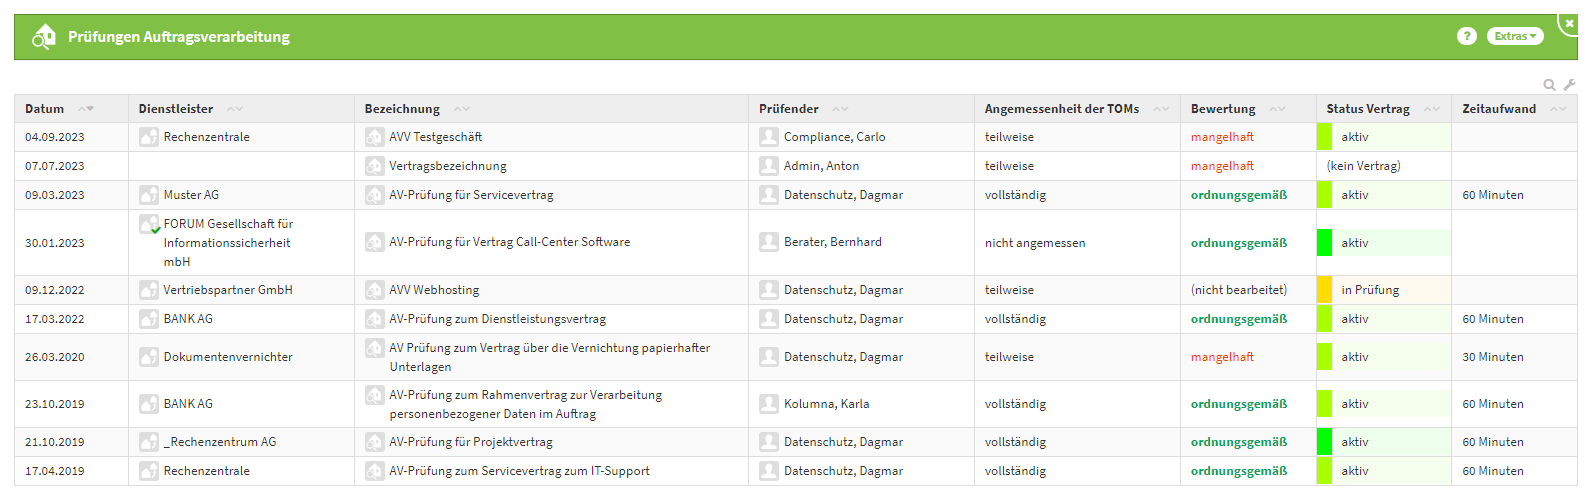Sort table by Datum column arrows

(86, 109)
